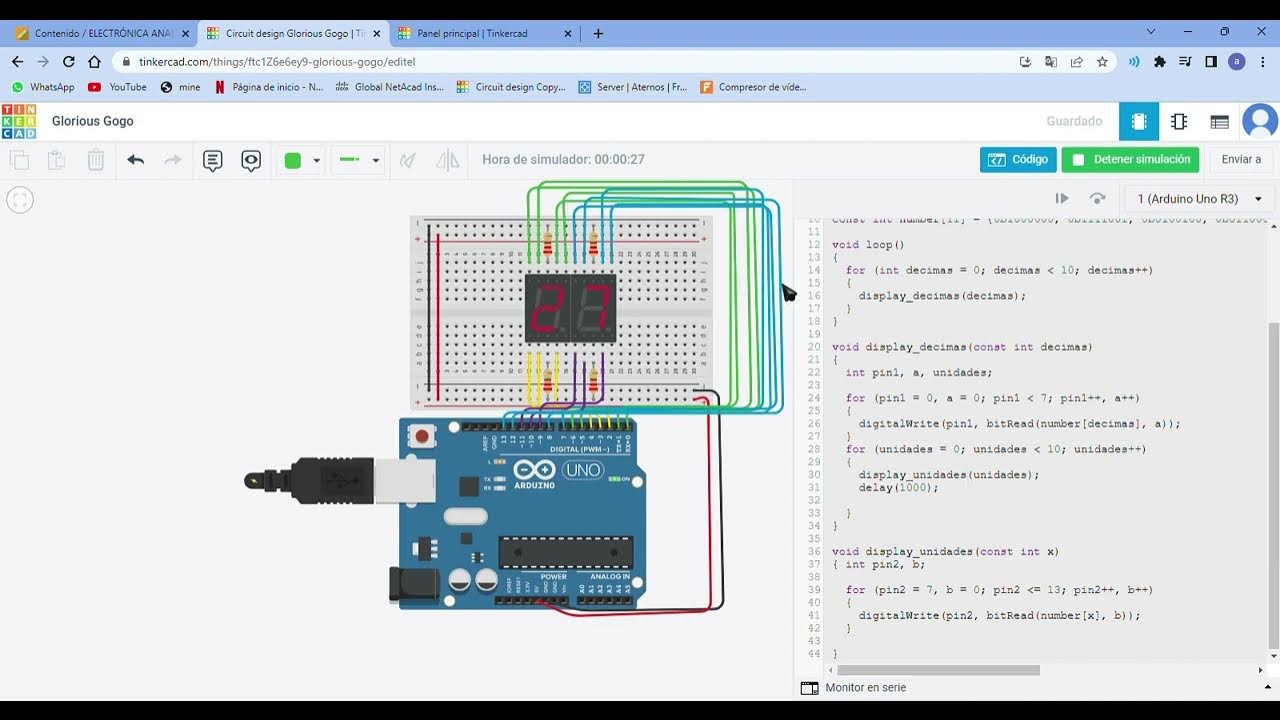Click the redo arrow icon

(x=173, y=160)
